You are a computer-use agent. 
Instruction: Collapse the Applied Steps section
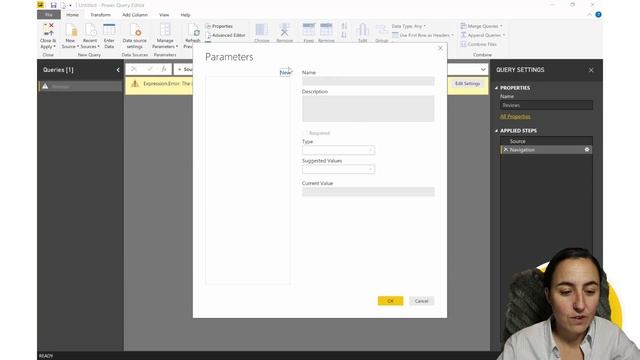click(x=496, y=131)
